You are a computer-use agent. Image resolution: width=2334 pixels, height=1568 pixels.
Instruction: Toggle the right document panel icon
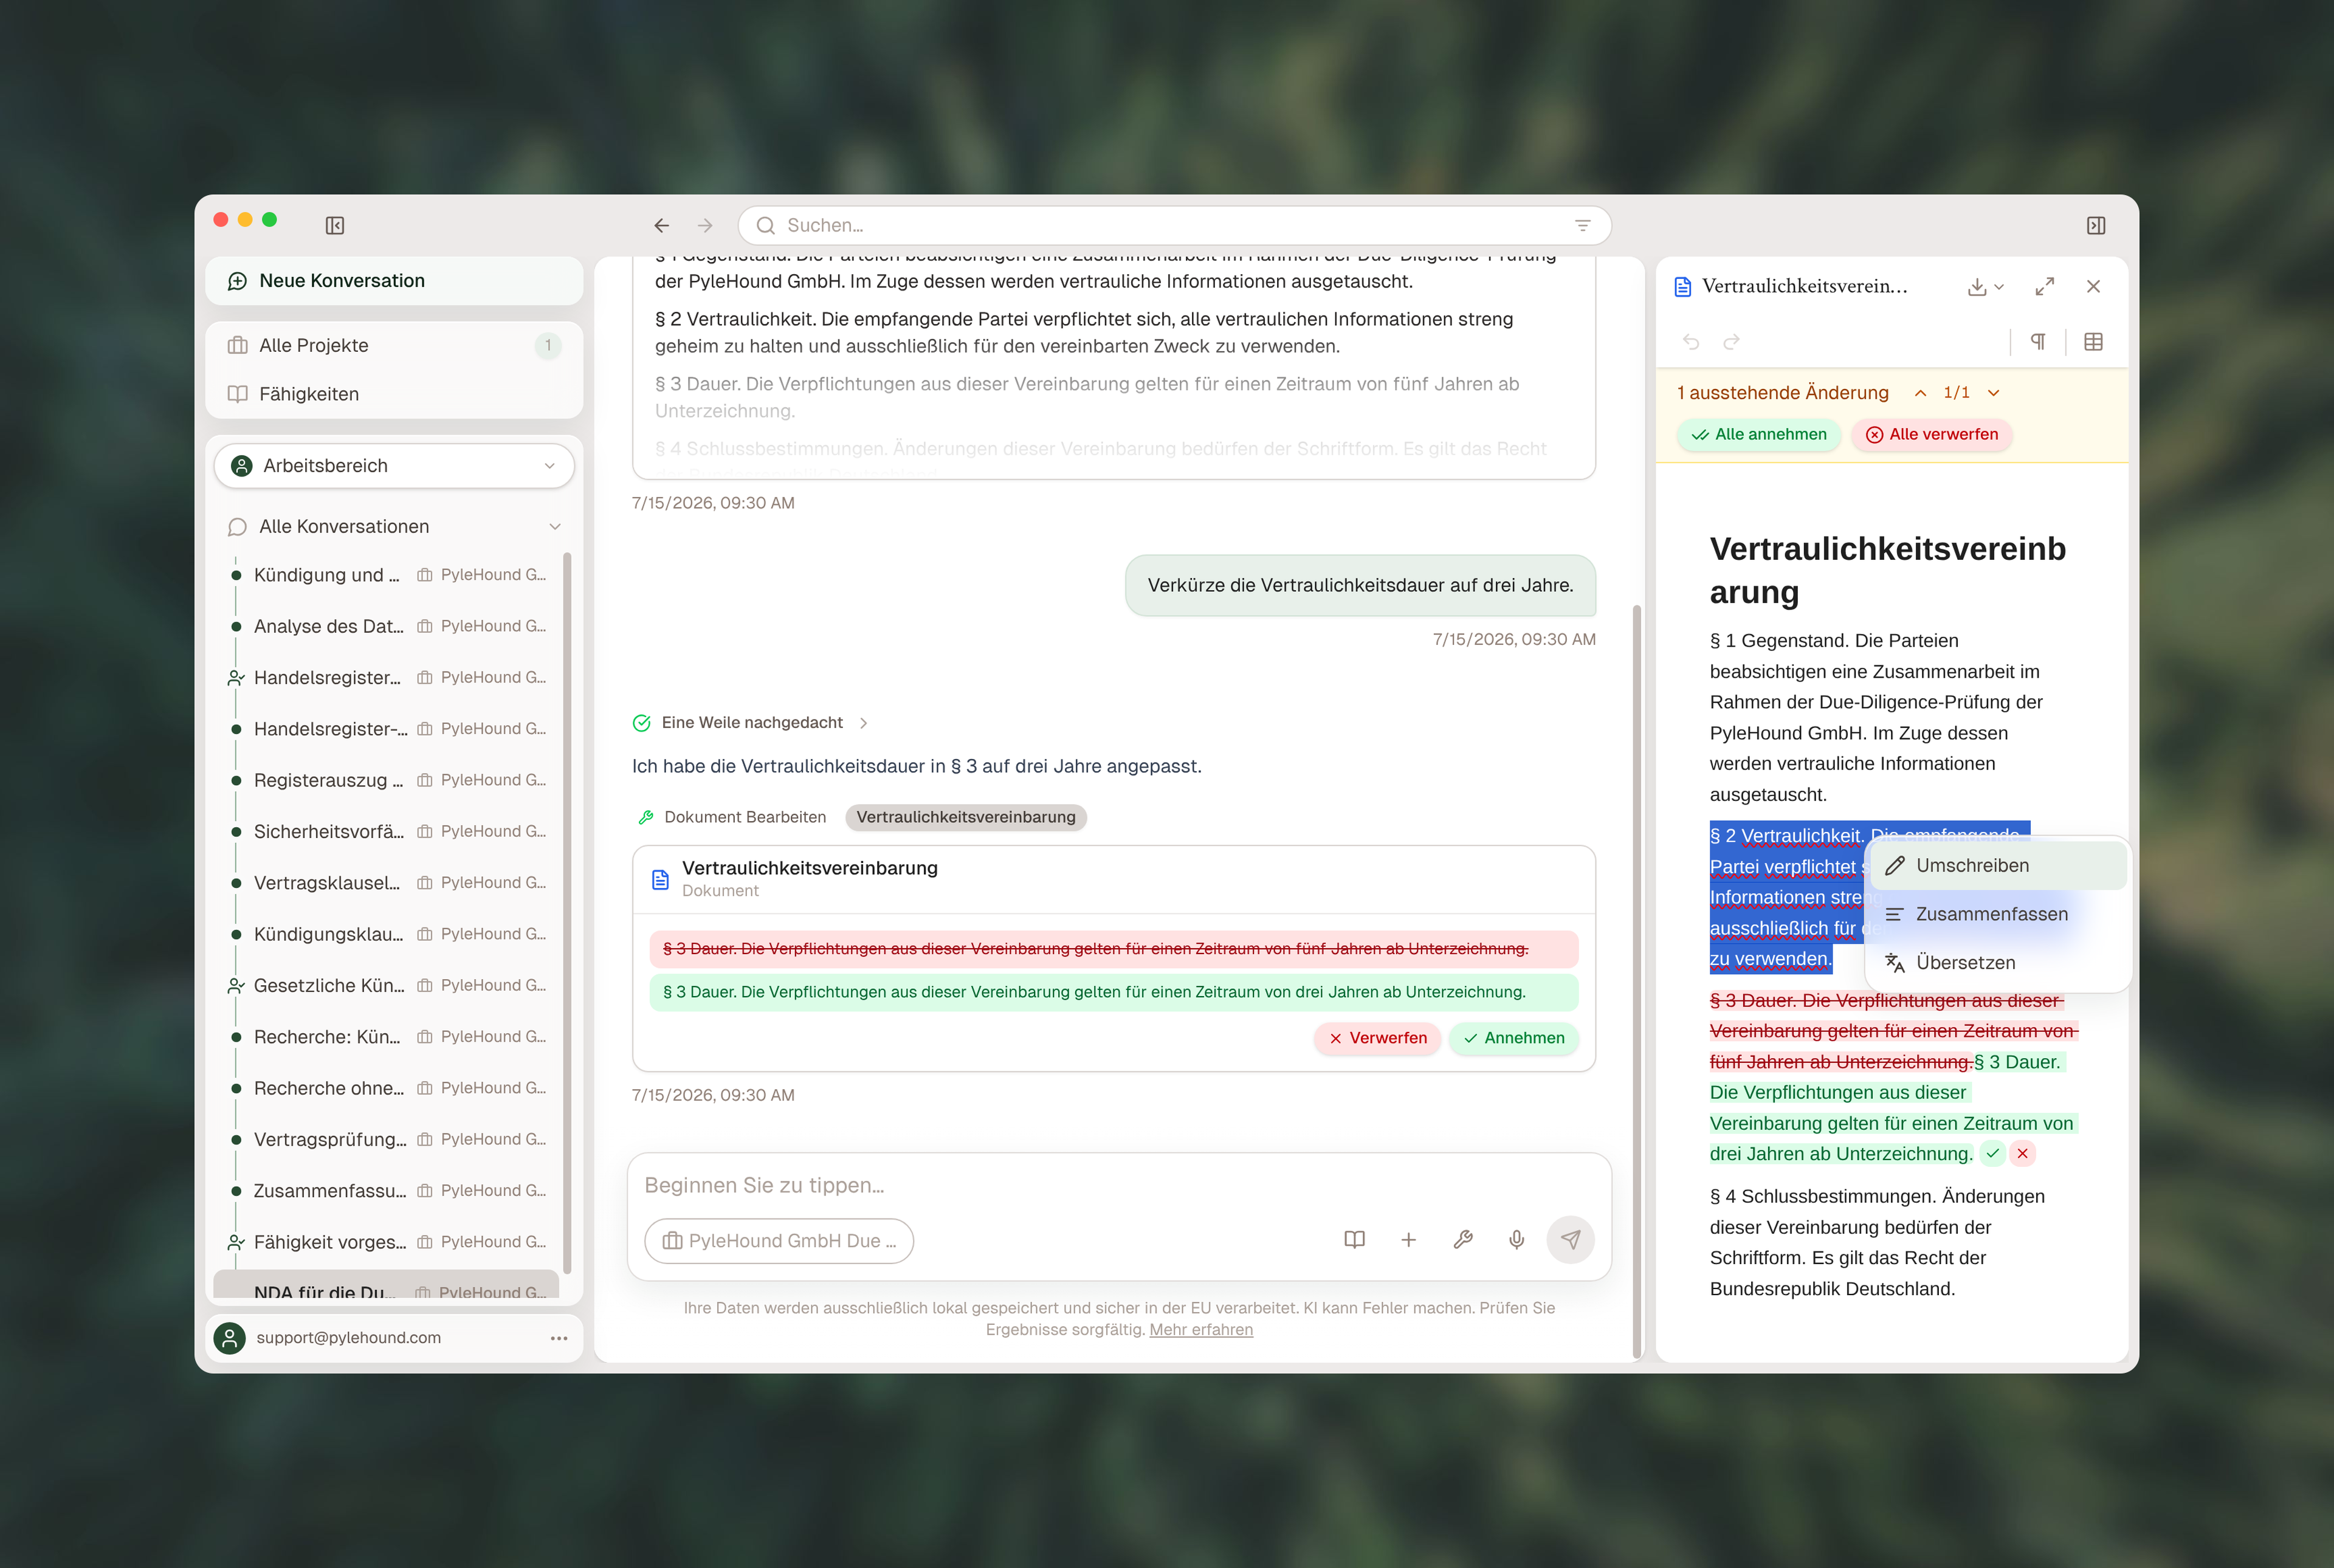coord(2096,225)
